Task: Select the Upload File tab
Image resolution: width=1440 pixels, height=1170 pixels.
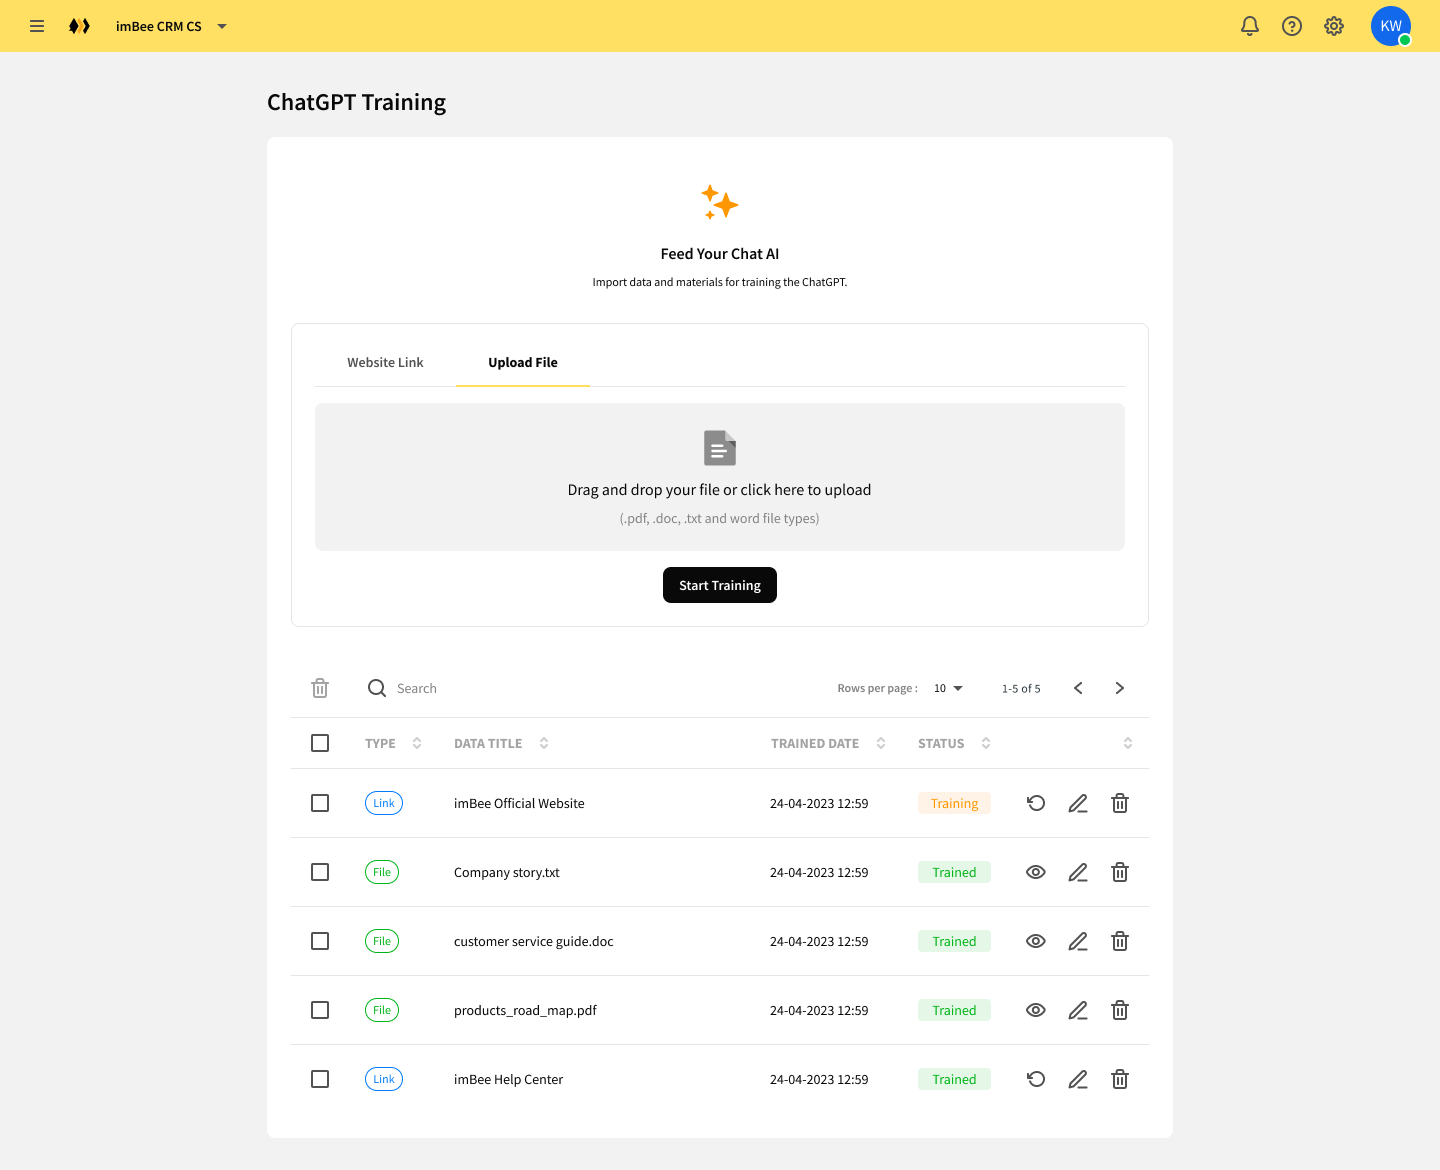Action: point(523,362)
